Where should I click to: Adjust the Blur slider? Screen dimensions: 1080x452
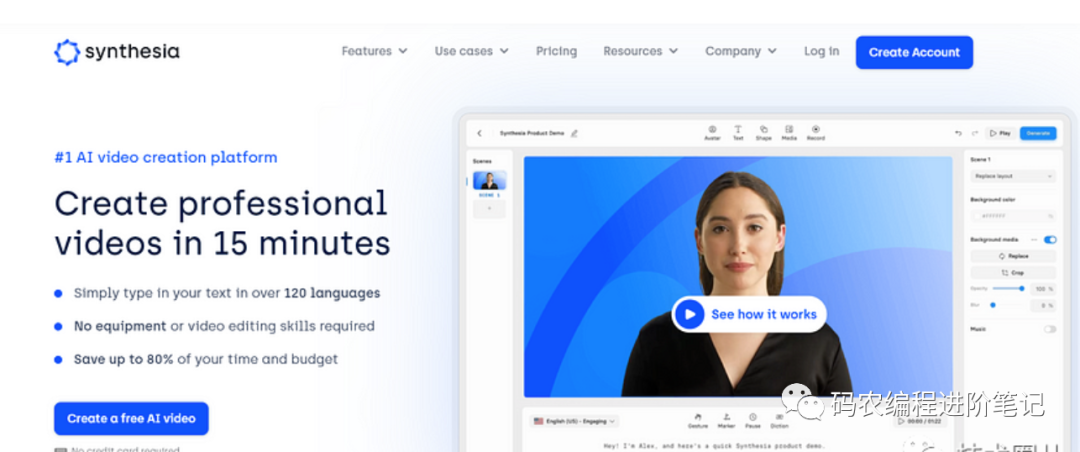pyautogui.click(x=1008, y=305)
